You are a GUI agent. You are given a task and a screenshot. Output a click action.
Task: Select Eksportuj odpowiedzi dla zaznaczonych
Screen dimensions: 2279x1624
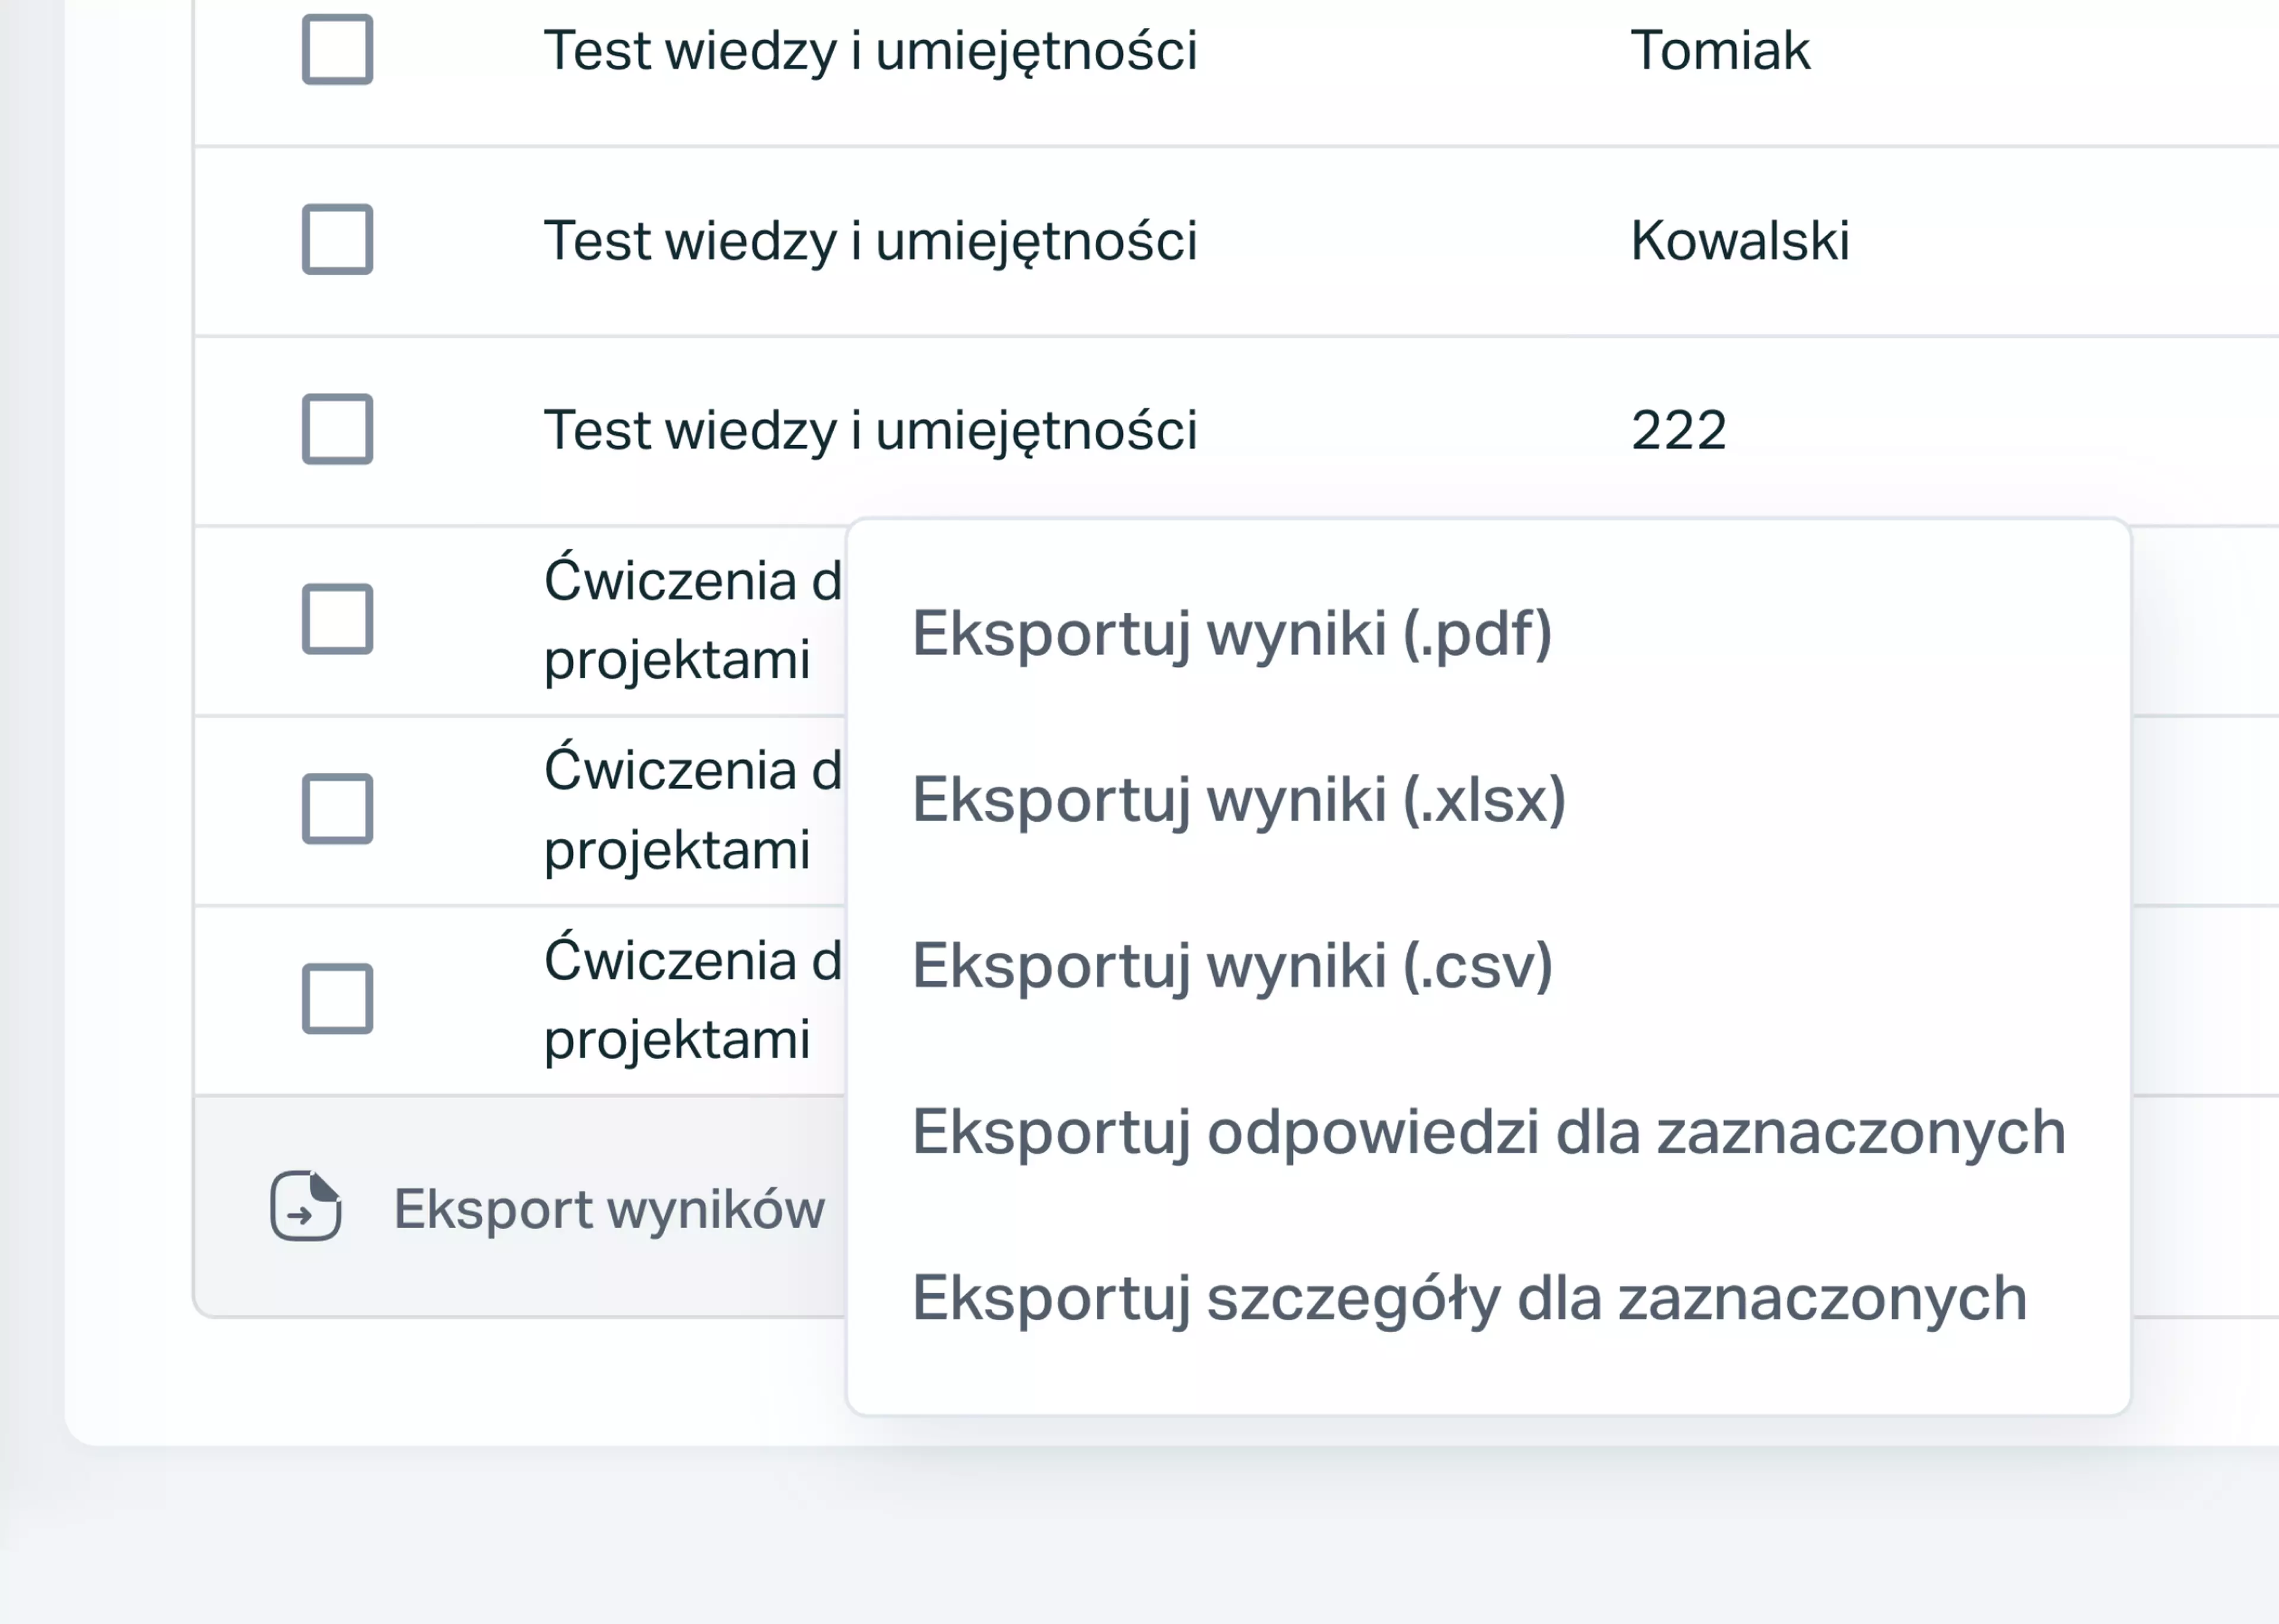pyautogui.click(x=1488, y=1132)
